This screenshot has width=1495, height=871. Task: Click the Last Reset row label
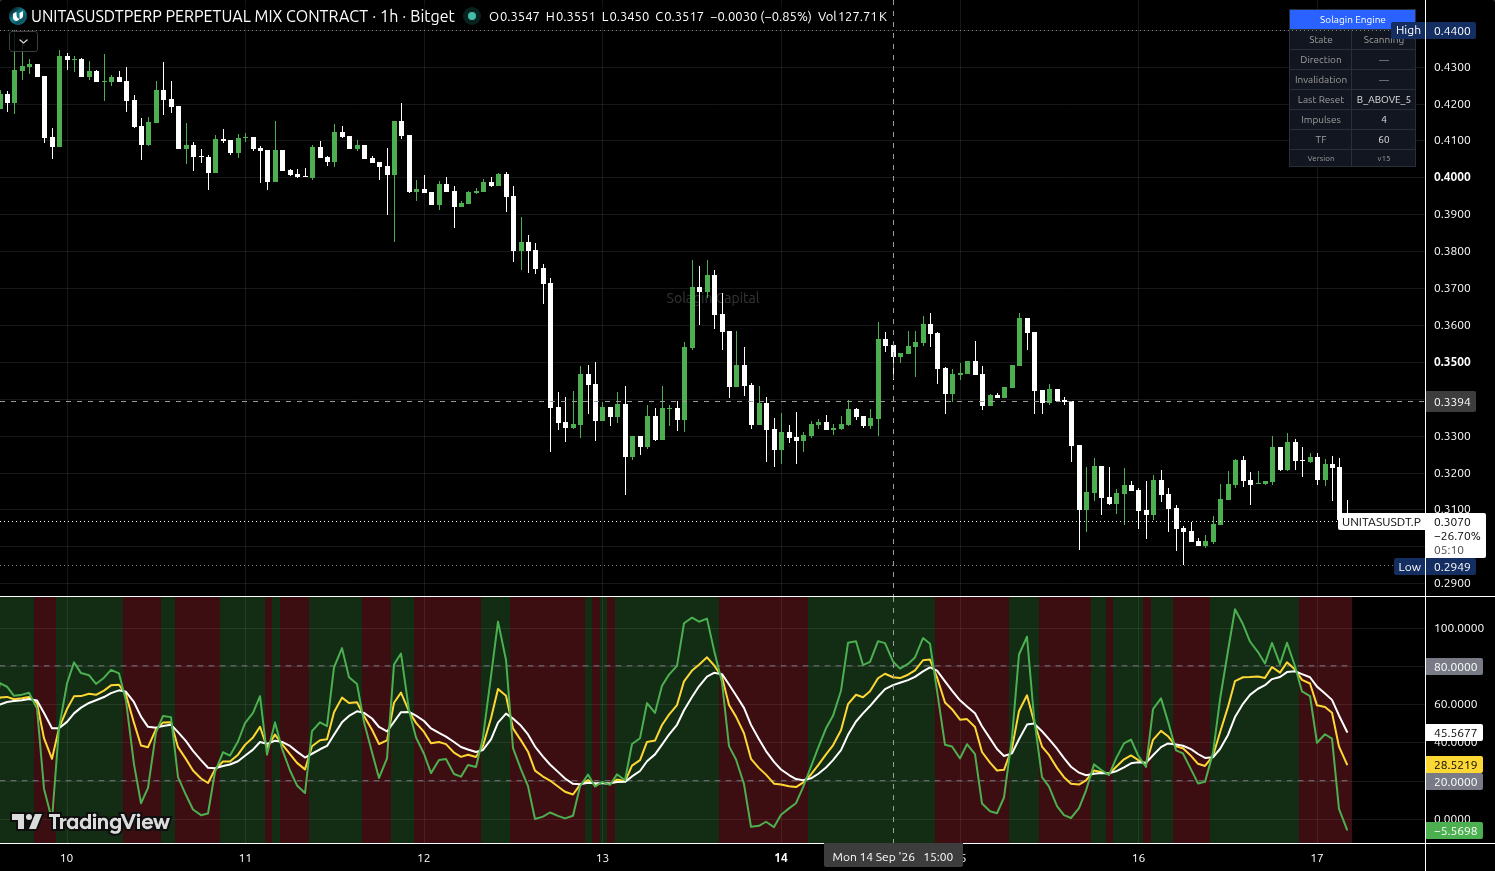1320,100
